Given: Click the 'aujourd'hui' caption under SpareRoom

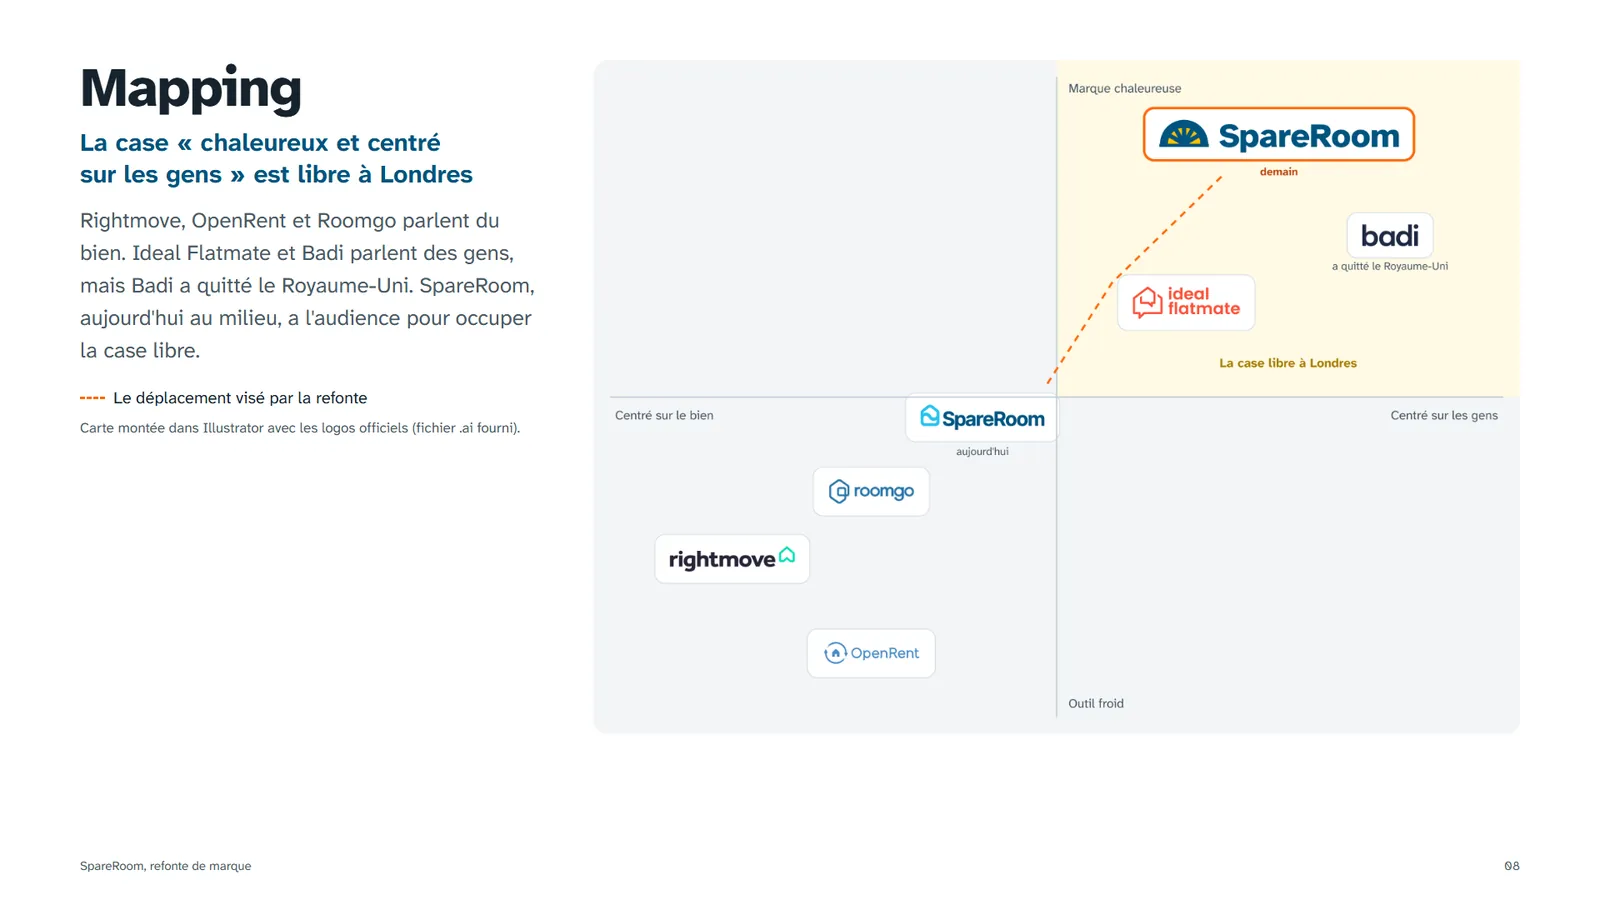Looking at the screenshot, I should (x=982, y=452).
